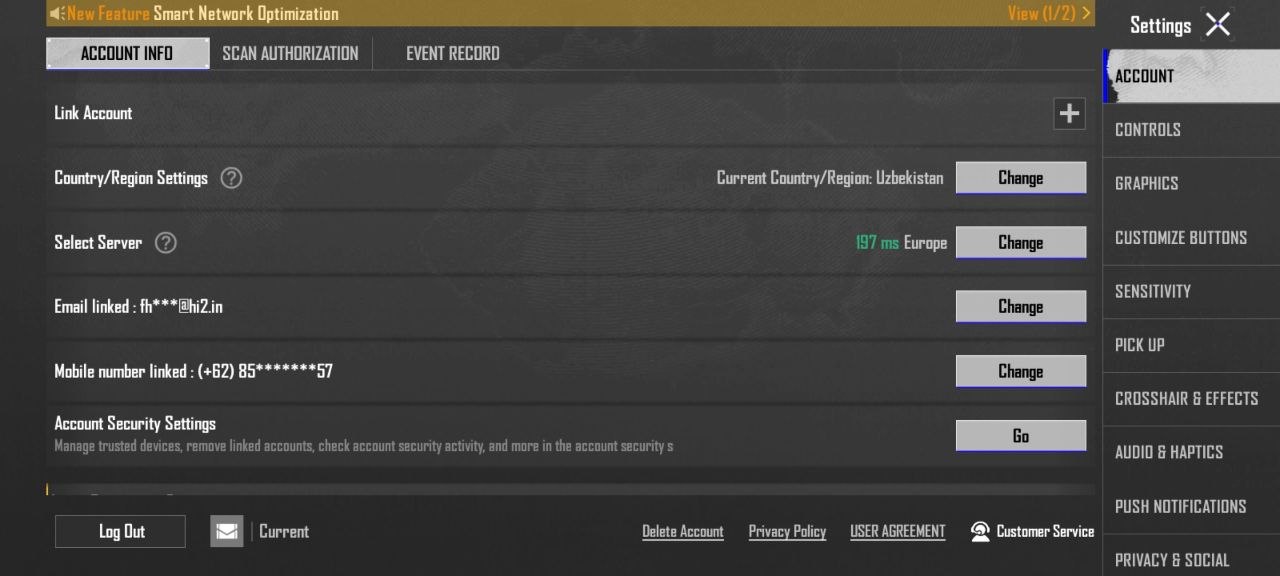Click the plus icon to link account

click(1069, 114)
